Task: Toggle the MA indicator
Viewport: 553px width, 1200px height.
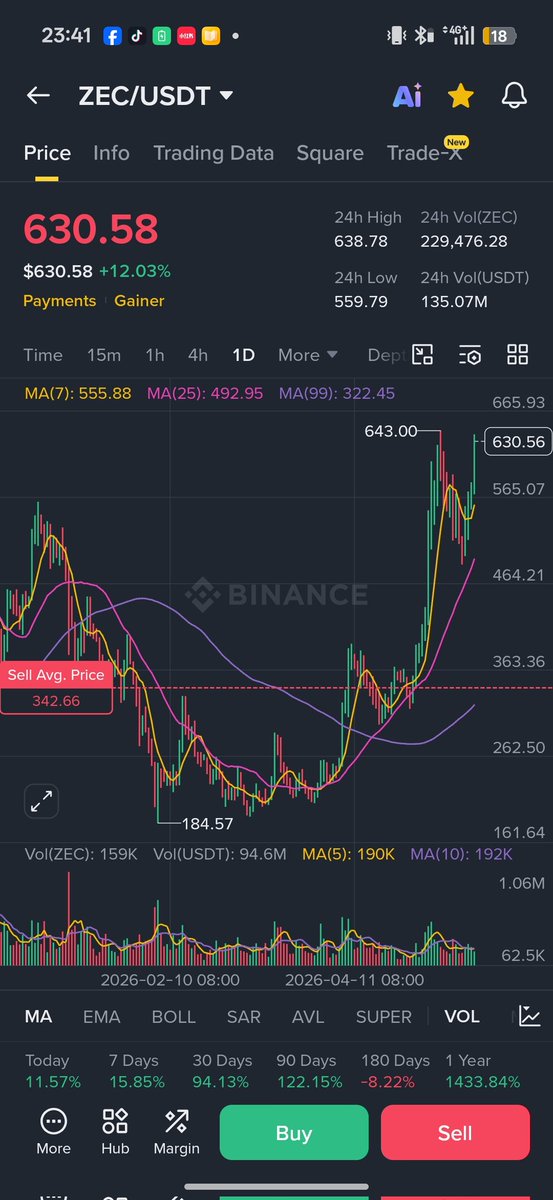Action: 38,1016
